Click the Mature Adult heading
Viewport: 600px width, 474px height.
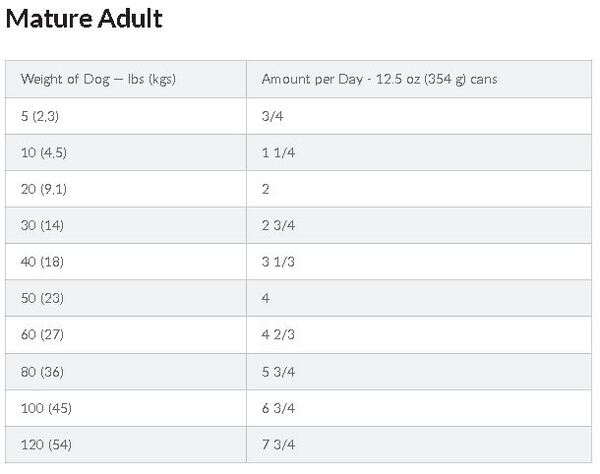84,19
